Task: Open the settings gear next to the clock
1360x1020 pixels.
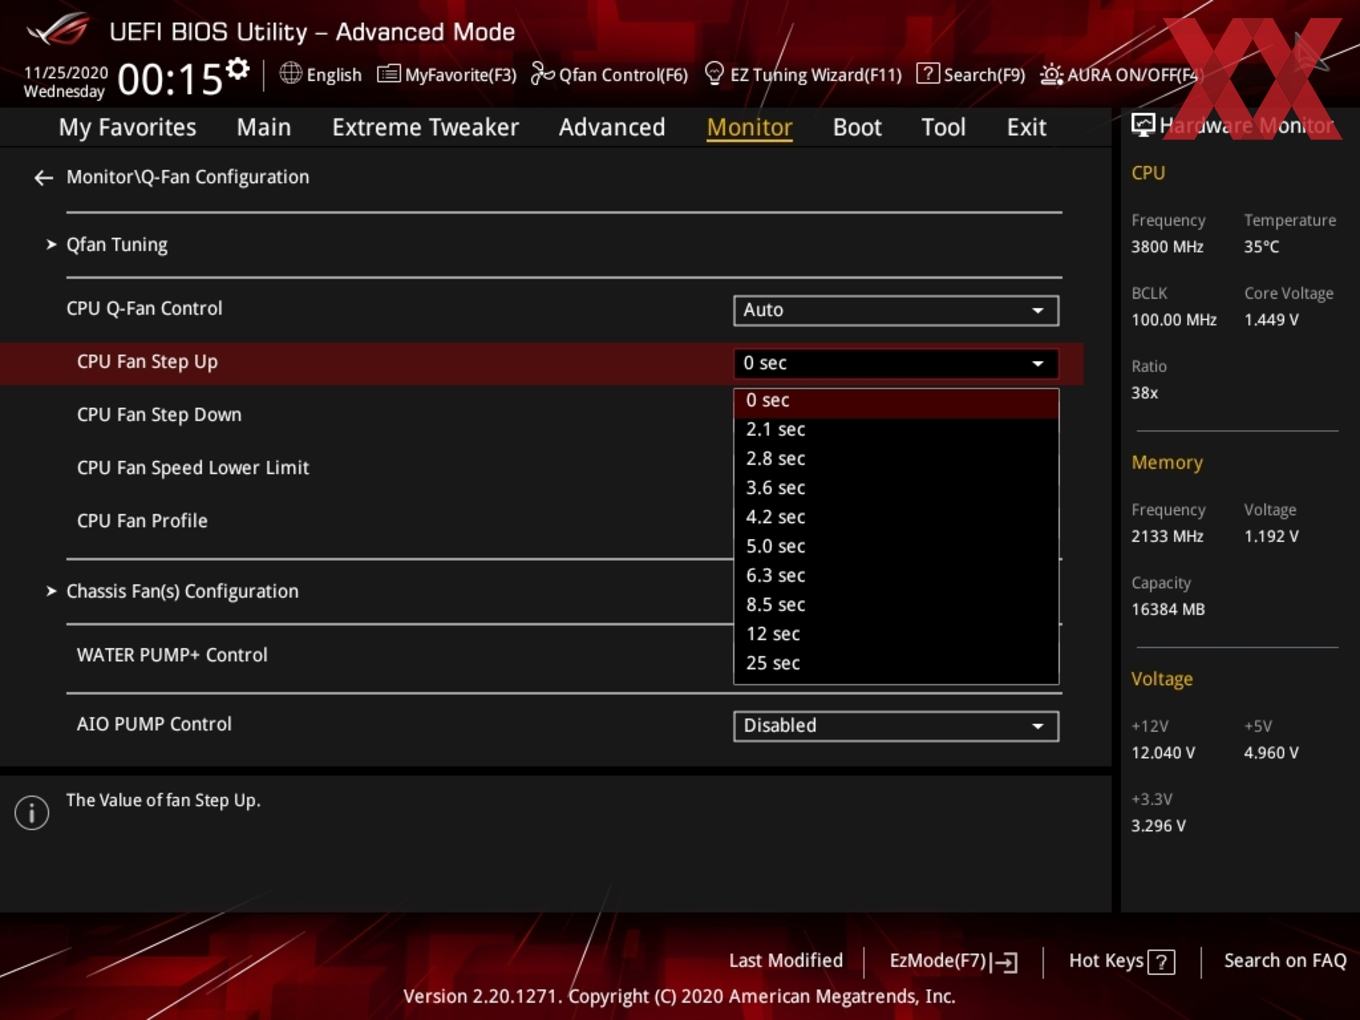Action: pyautogui.click(x=238, y=69)
